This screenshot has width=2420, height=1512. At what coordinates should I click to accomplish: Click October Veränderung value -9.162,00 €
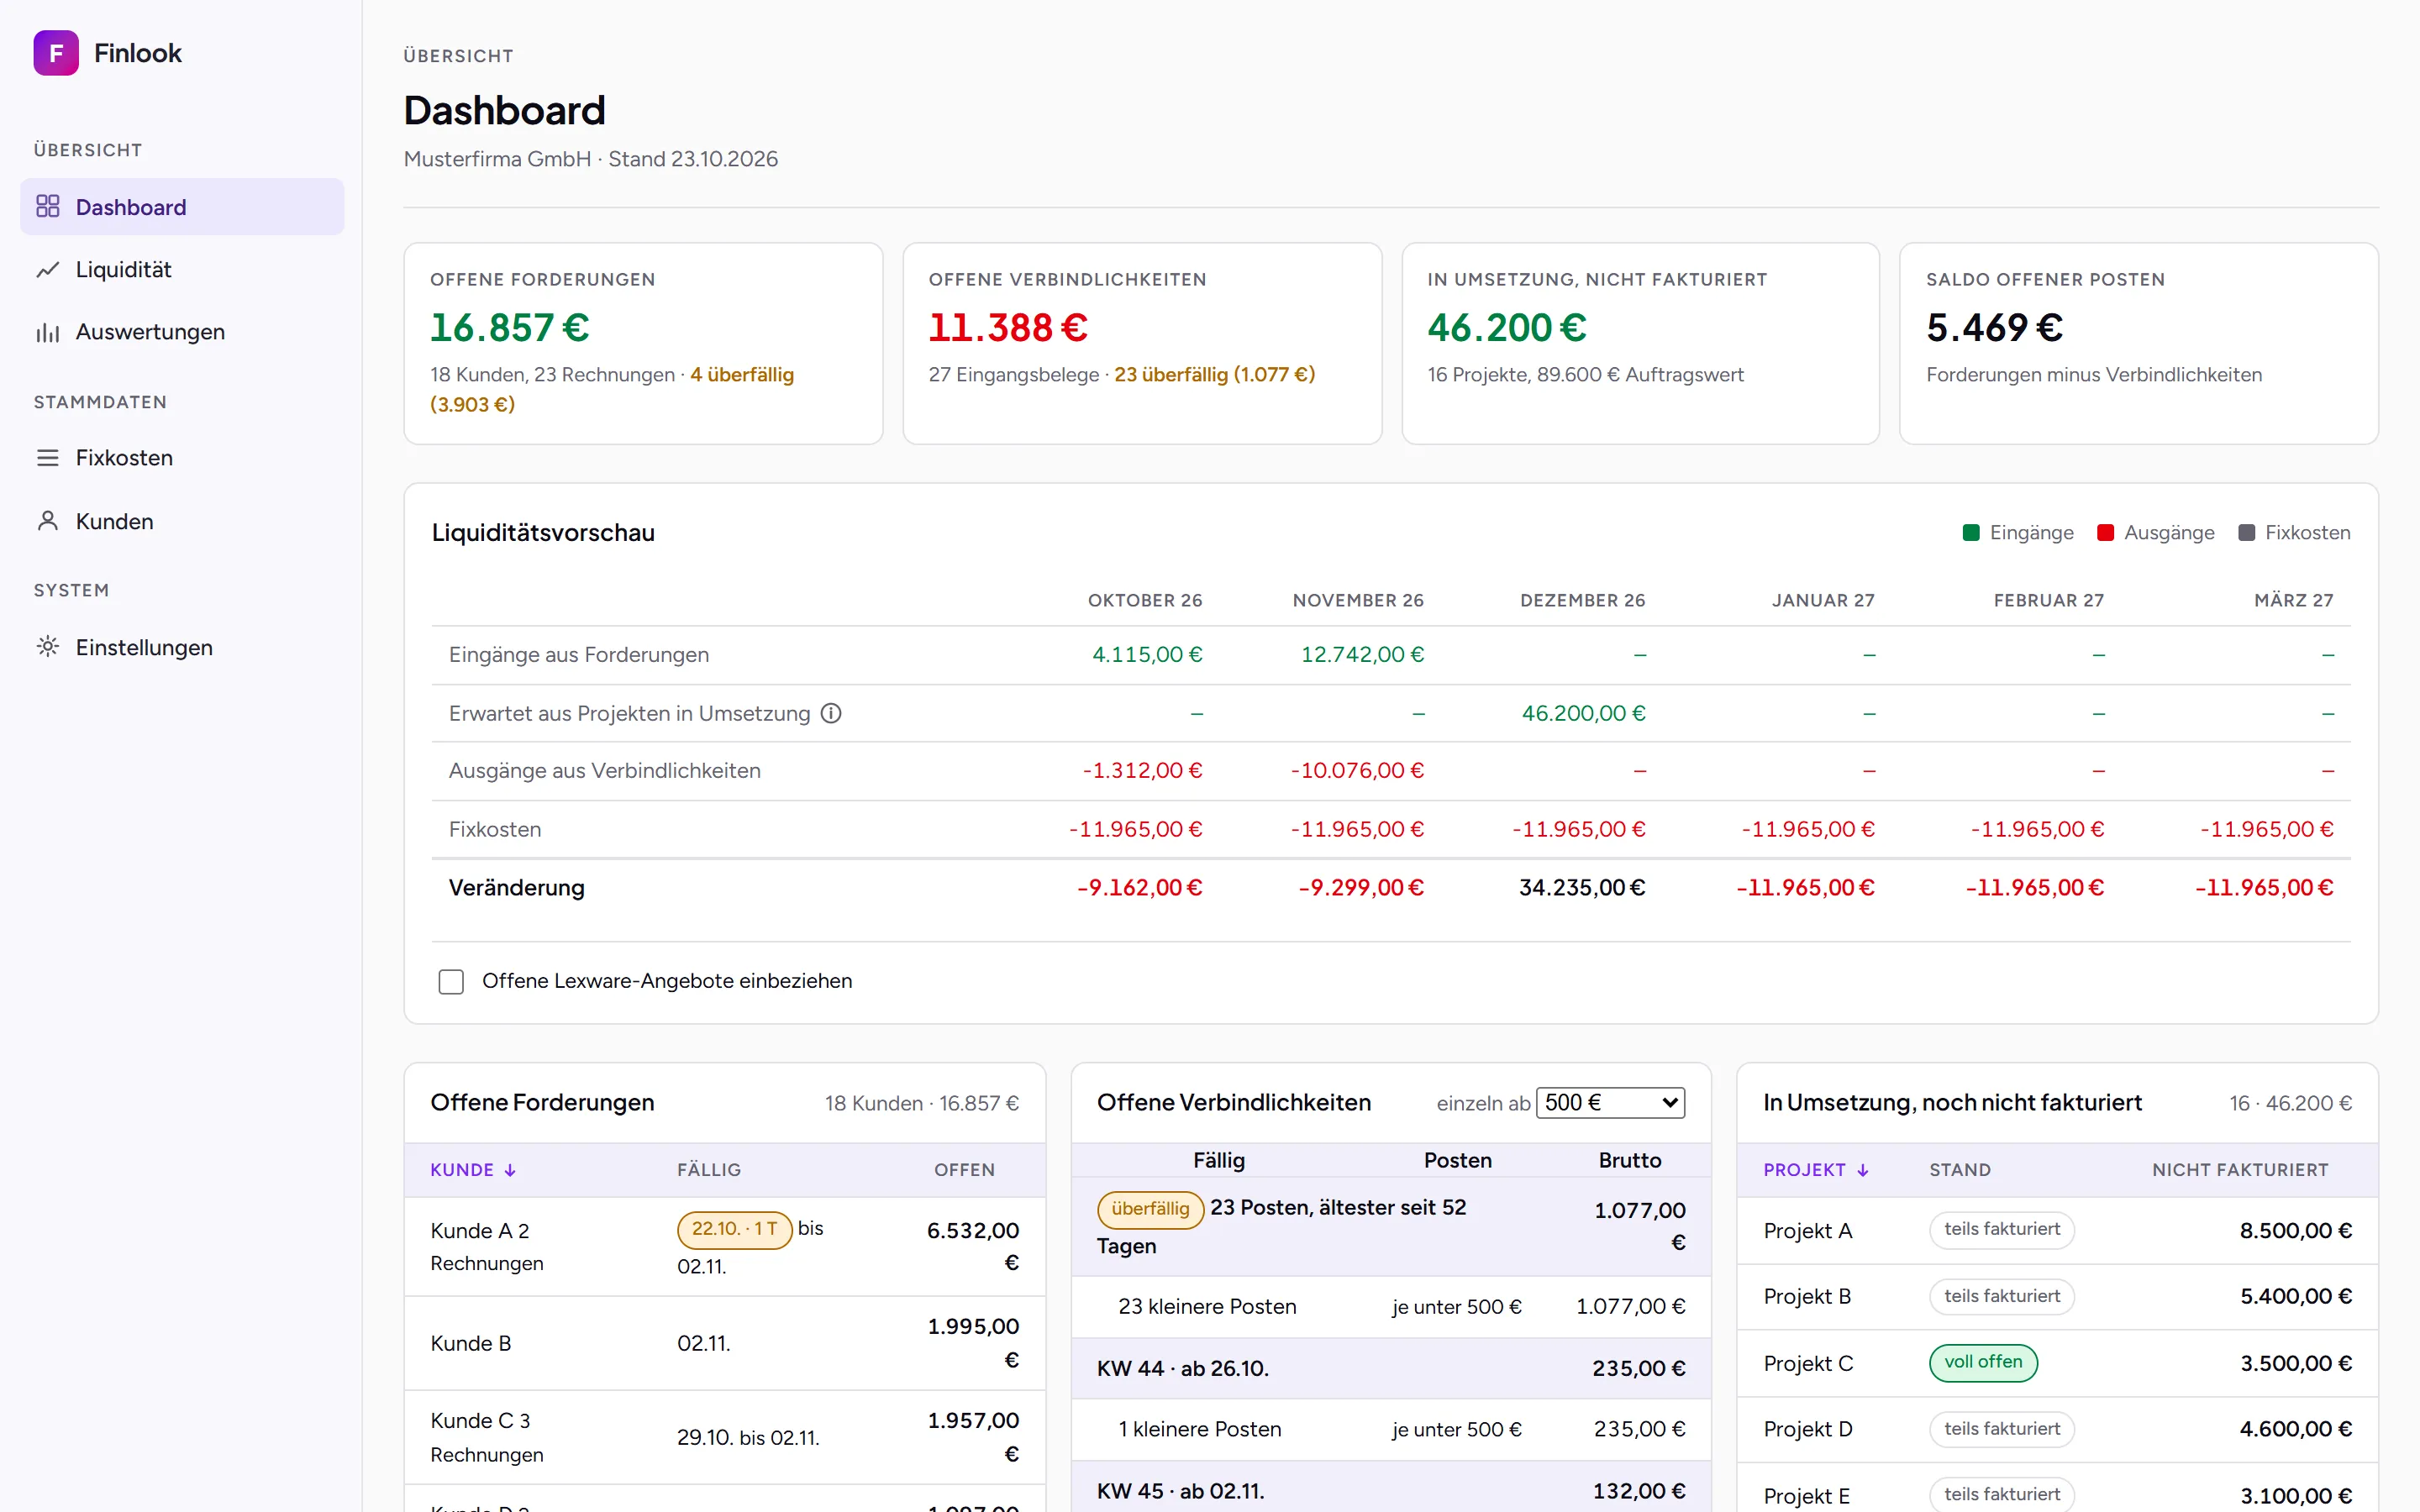click(x=1139, y=888)
